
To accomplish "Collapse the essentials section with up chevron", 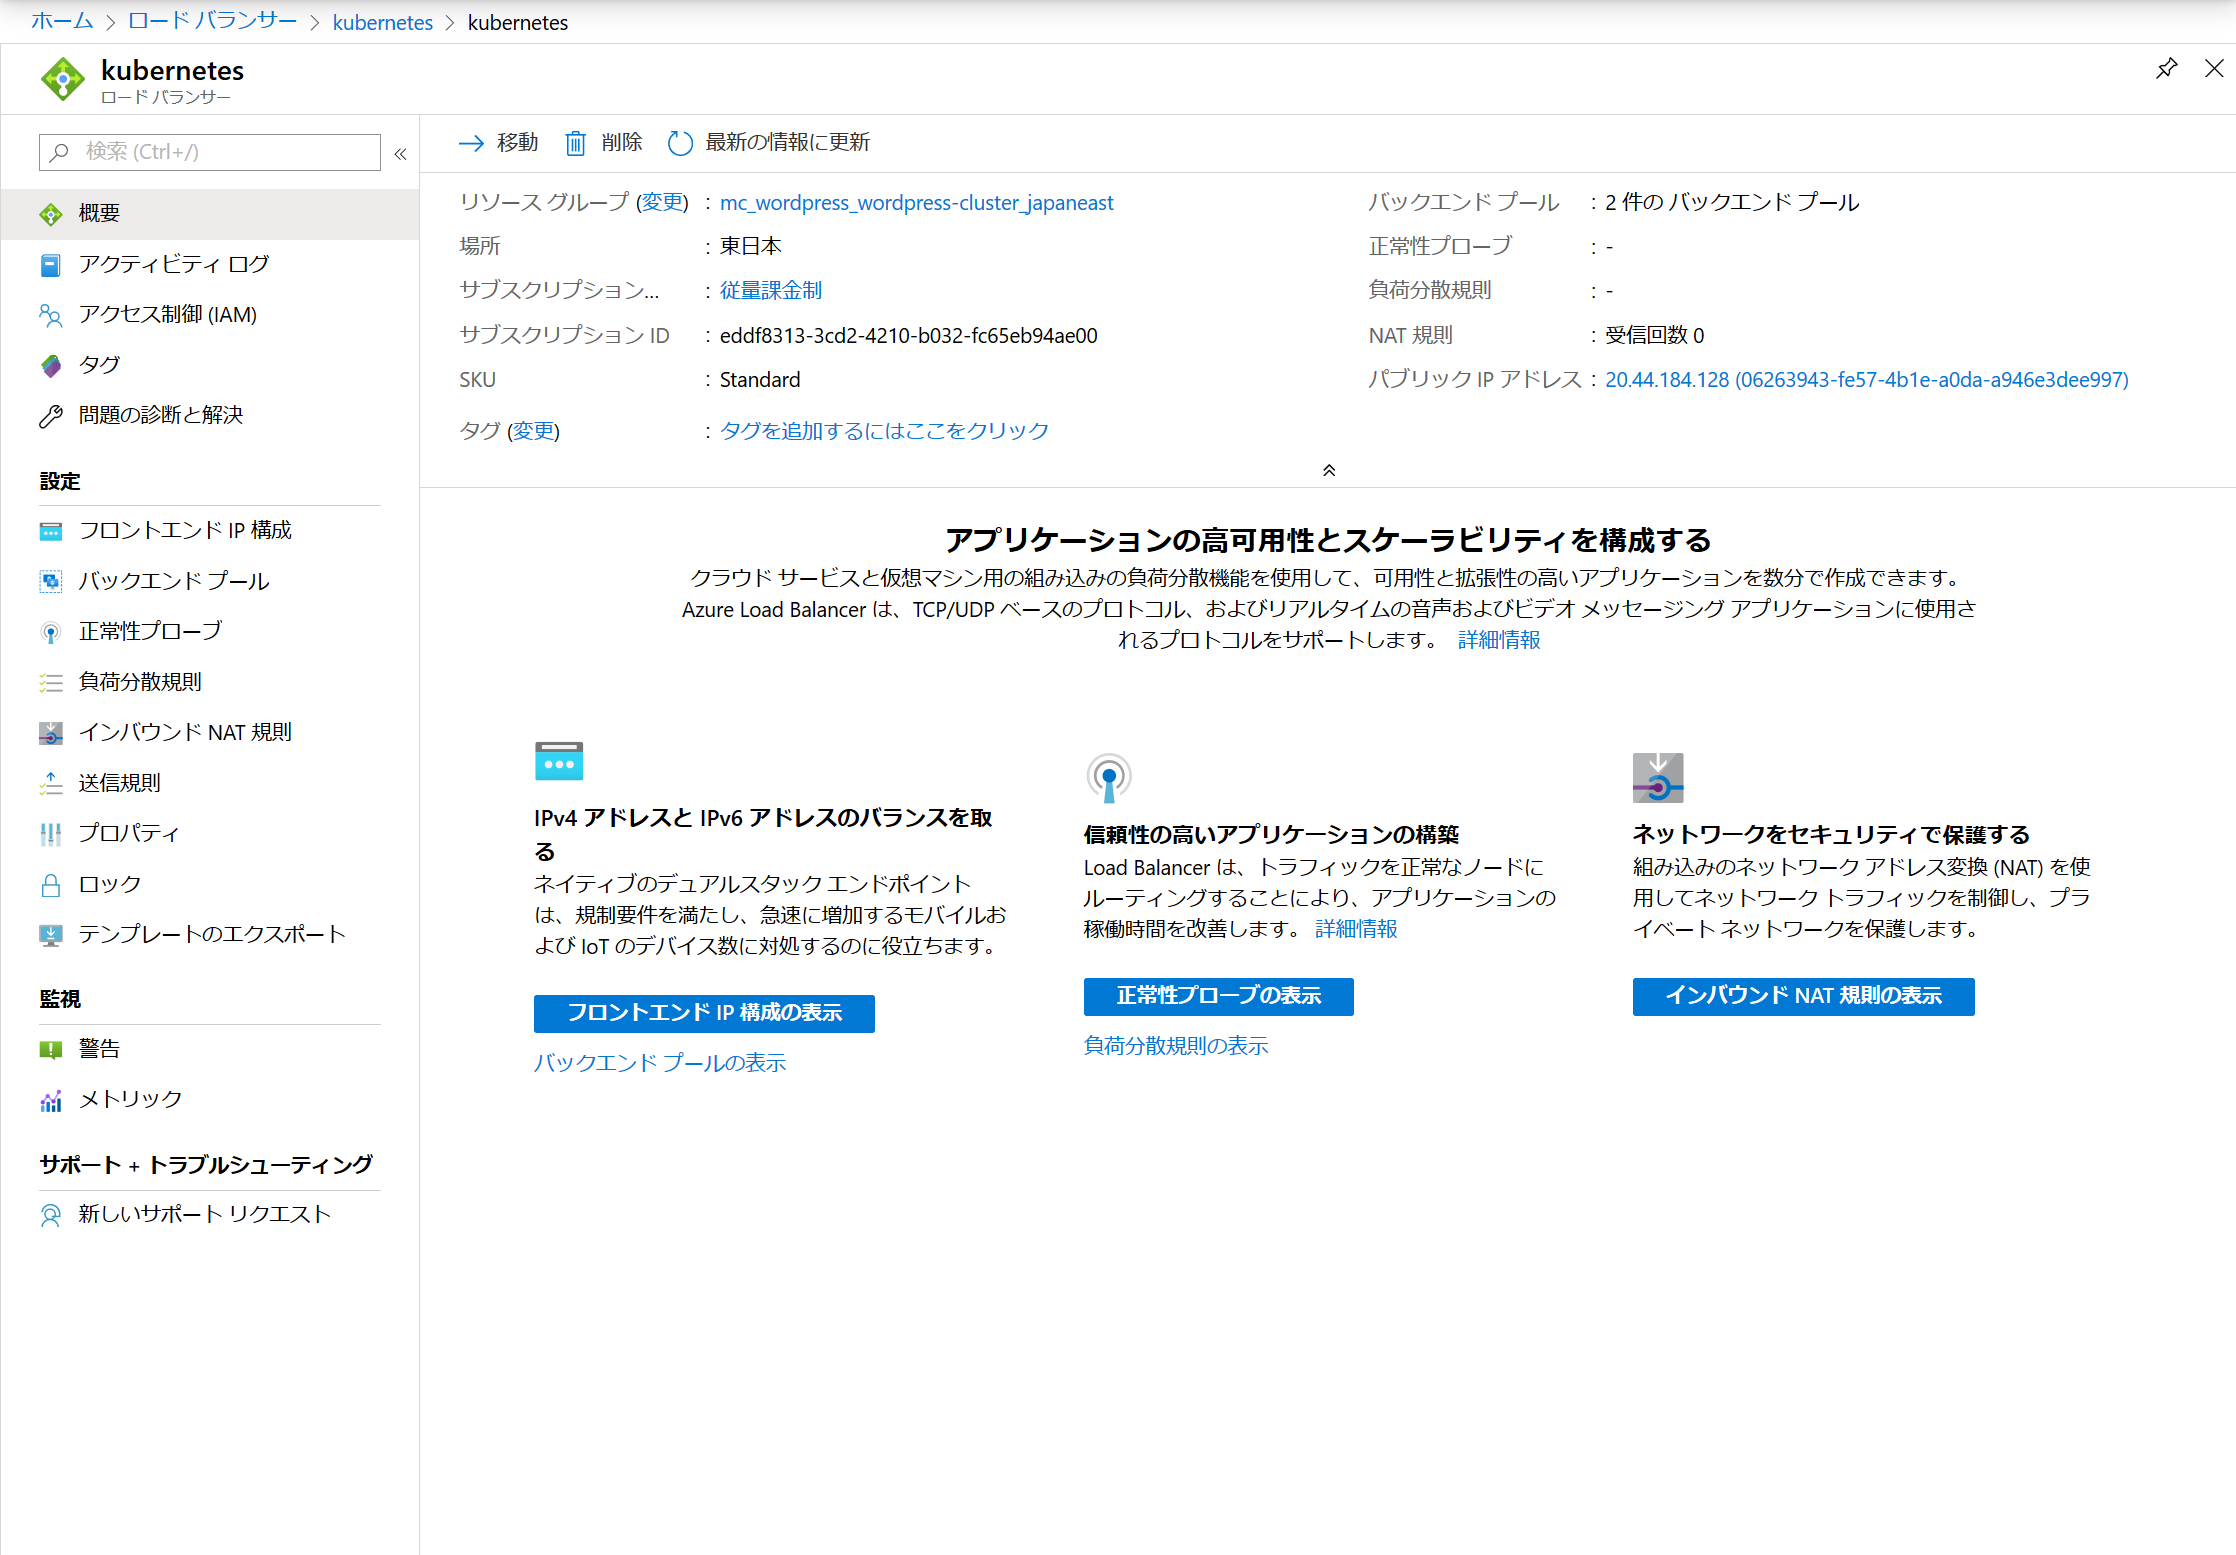I will (1329, 470).
